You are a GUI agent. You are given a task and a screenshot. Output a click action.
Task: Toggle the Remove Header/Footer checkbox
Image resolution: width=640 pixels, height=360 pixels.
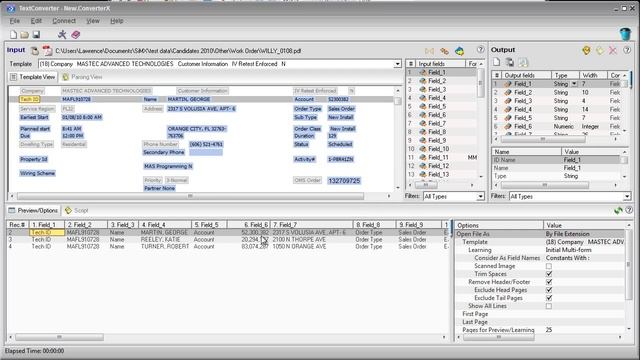(549, 282)
